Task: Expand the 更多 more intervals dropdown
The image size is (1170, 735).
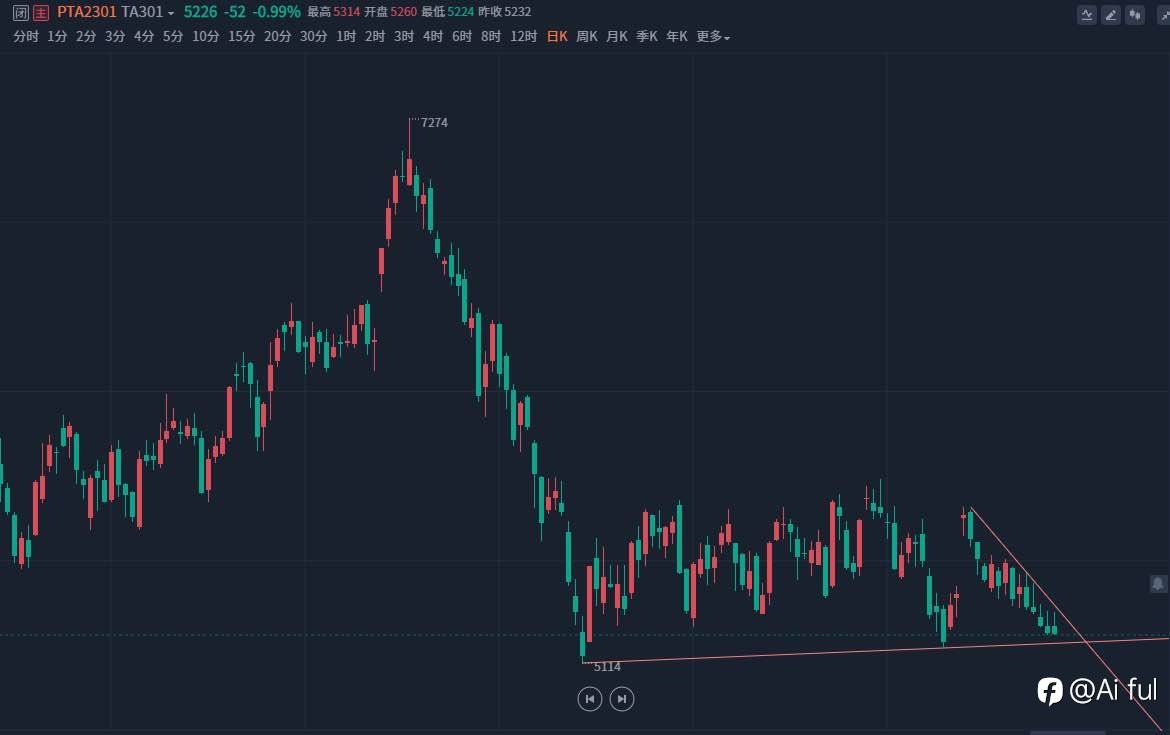Action: [x=713, y=37]
